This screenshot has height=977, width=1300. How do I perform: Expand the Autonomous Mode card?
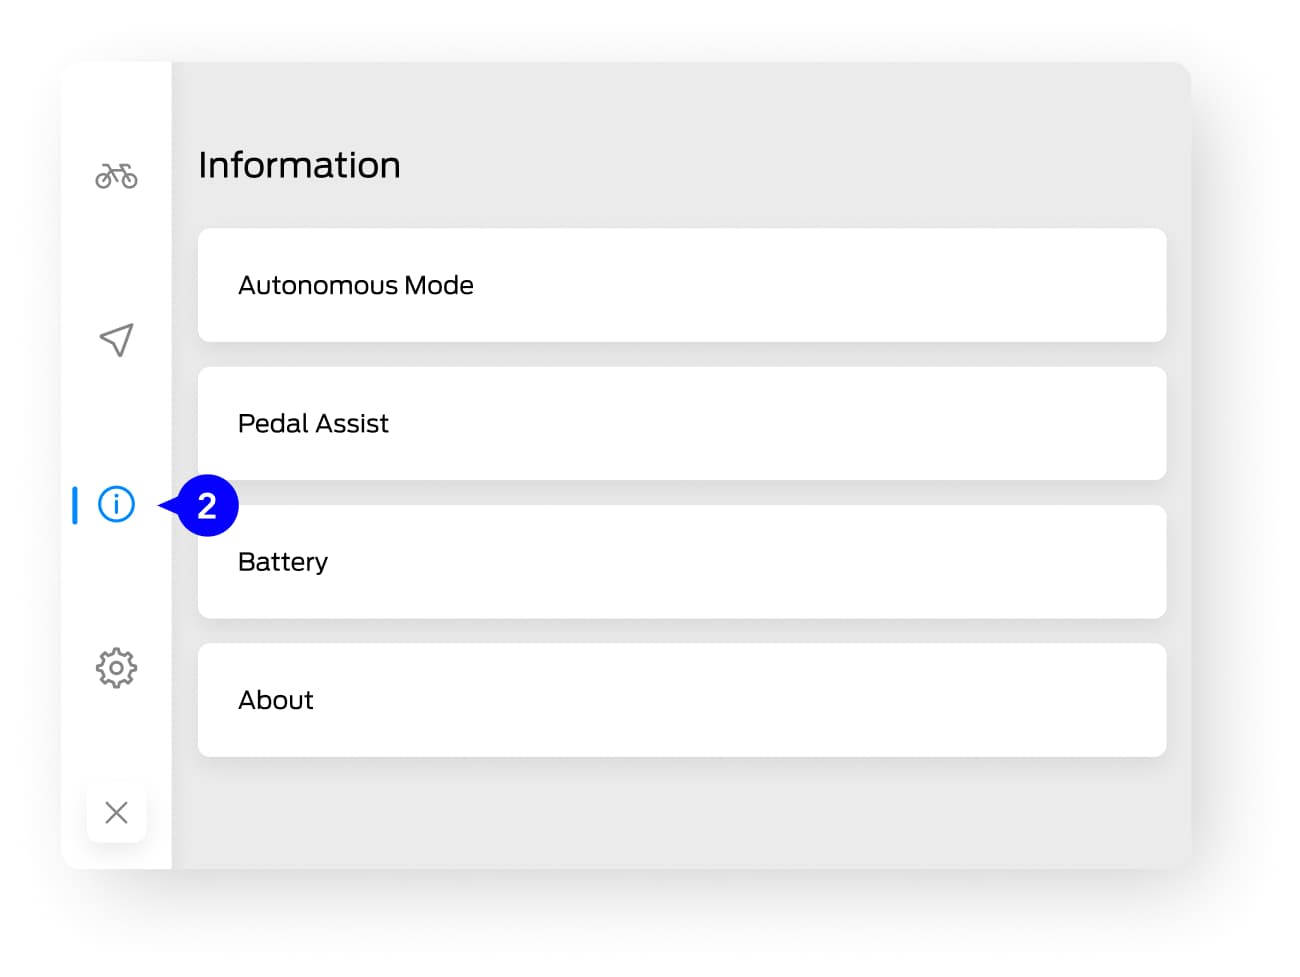[x=682, y=285]
